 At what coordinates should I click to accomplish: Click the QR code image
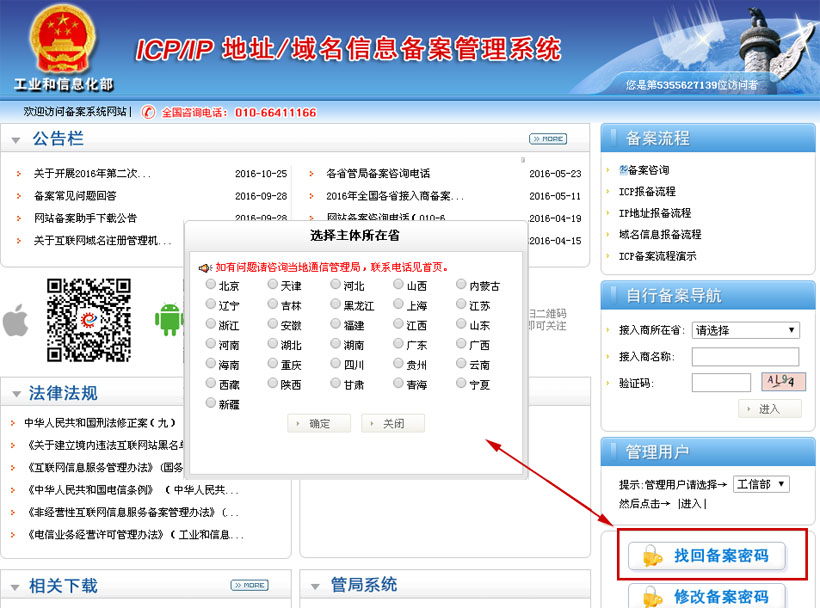tap(89, 319)
